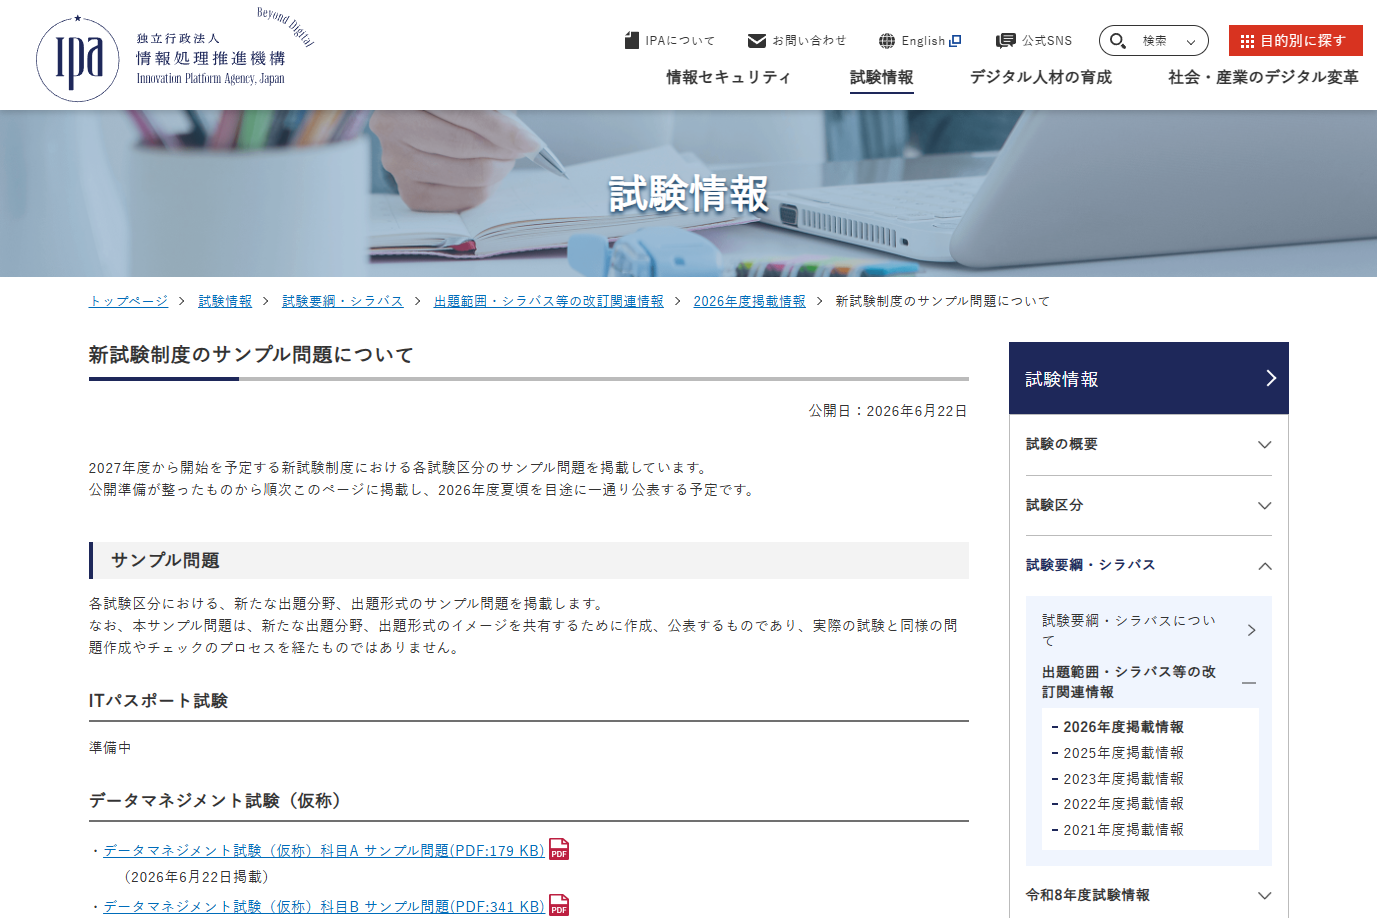1377x918 pixels.
Task: Click the 試験情報 hero banner image
Action: (x=688, y=193)
